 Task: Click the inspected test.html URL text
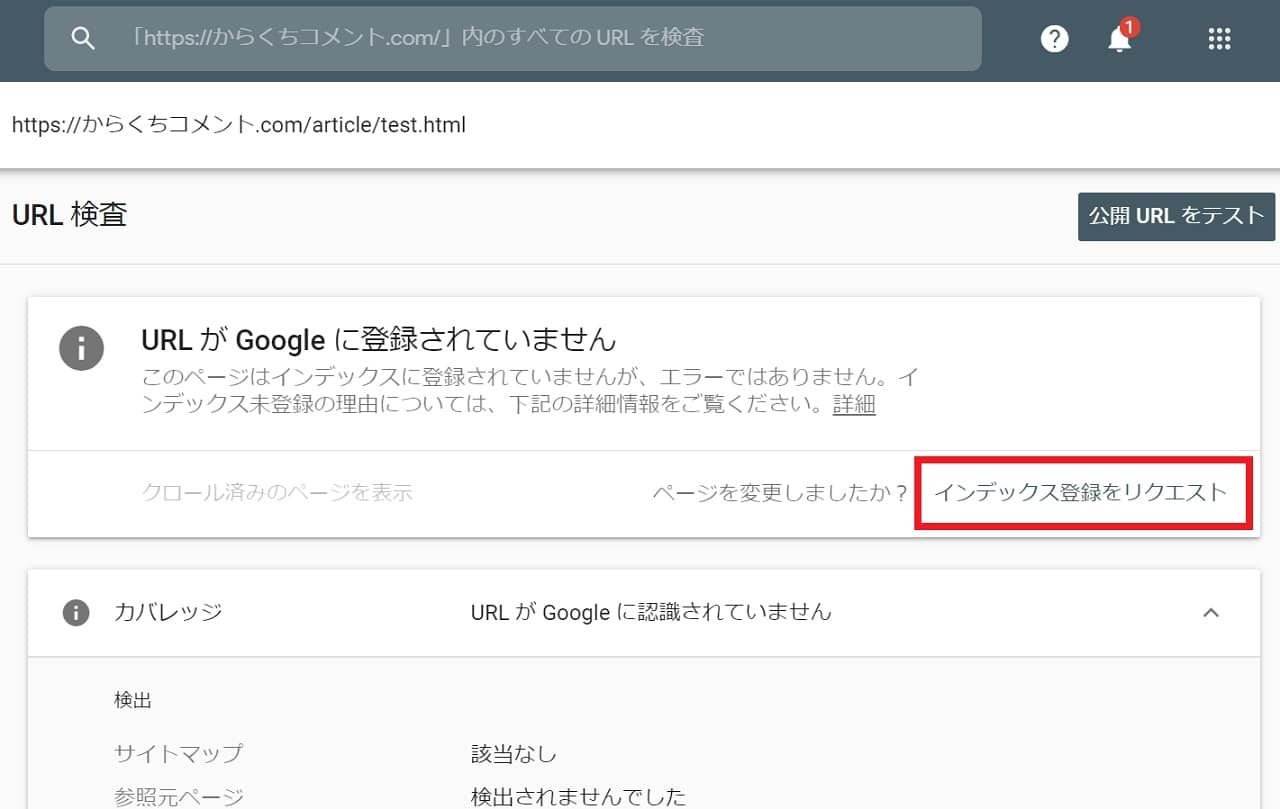tap(239, 126)
